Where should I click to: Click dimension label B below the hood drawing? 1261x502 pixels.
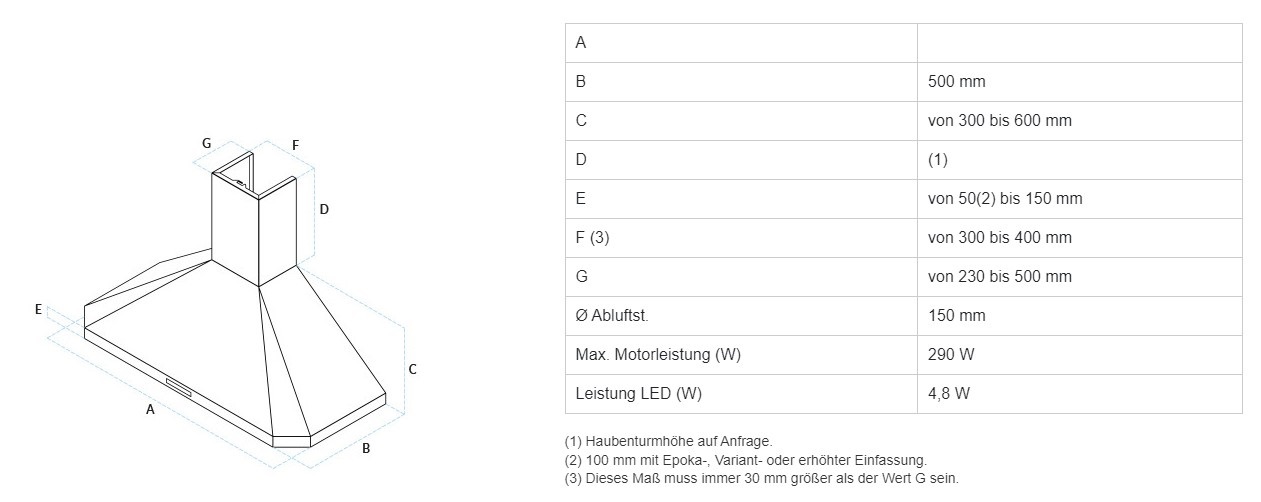click(366, 449)
